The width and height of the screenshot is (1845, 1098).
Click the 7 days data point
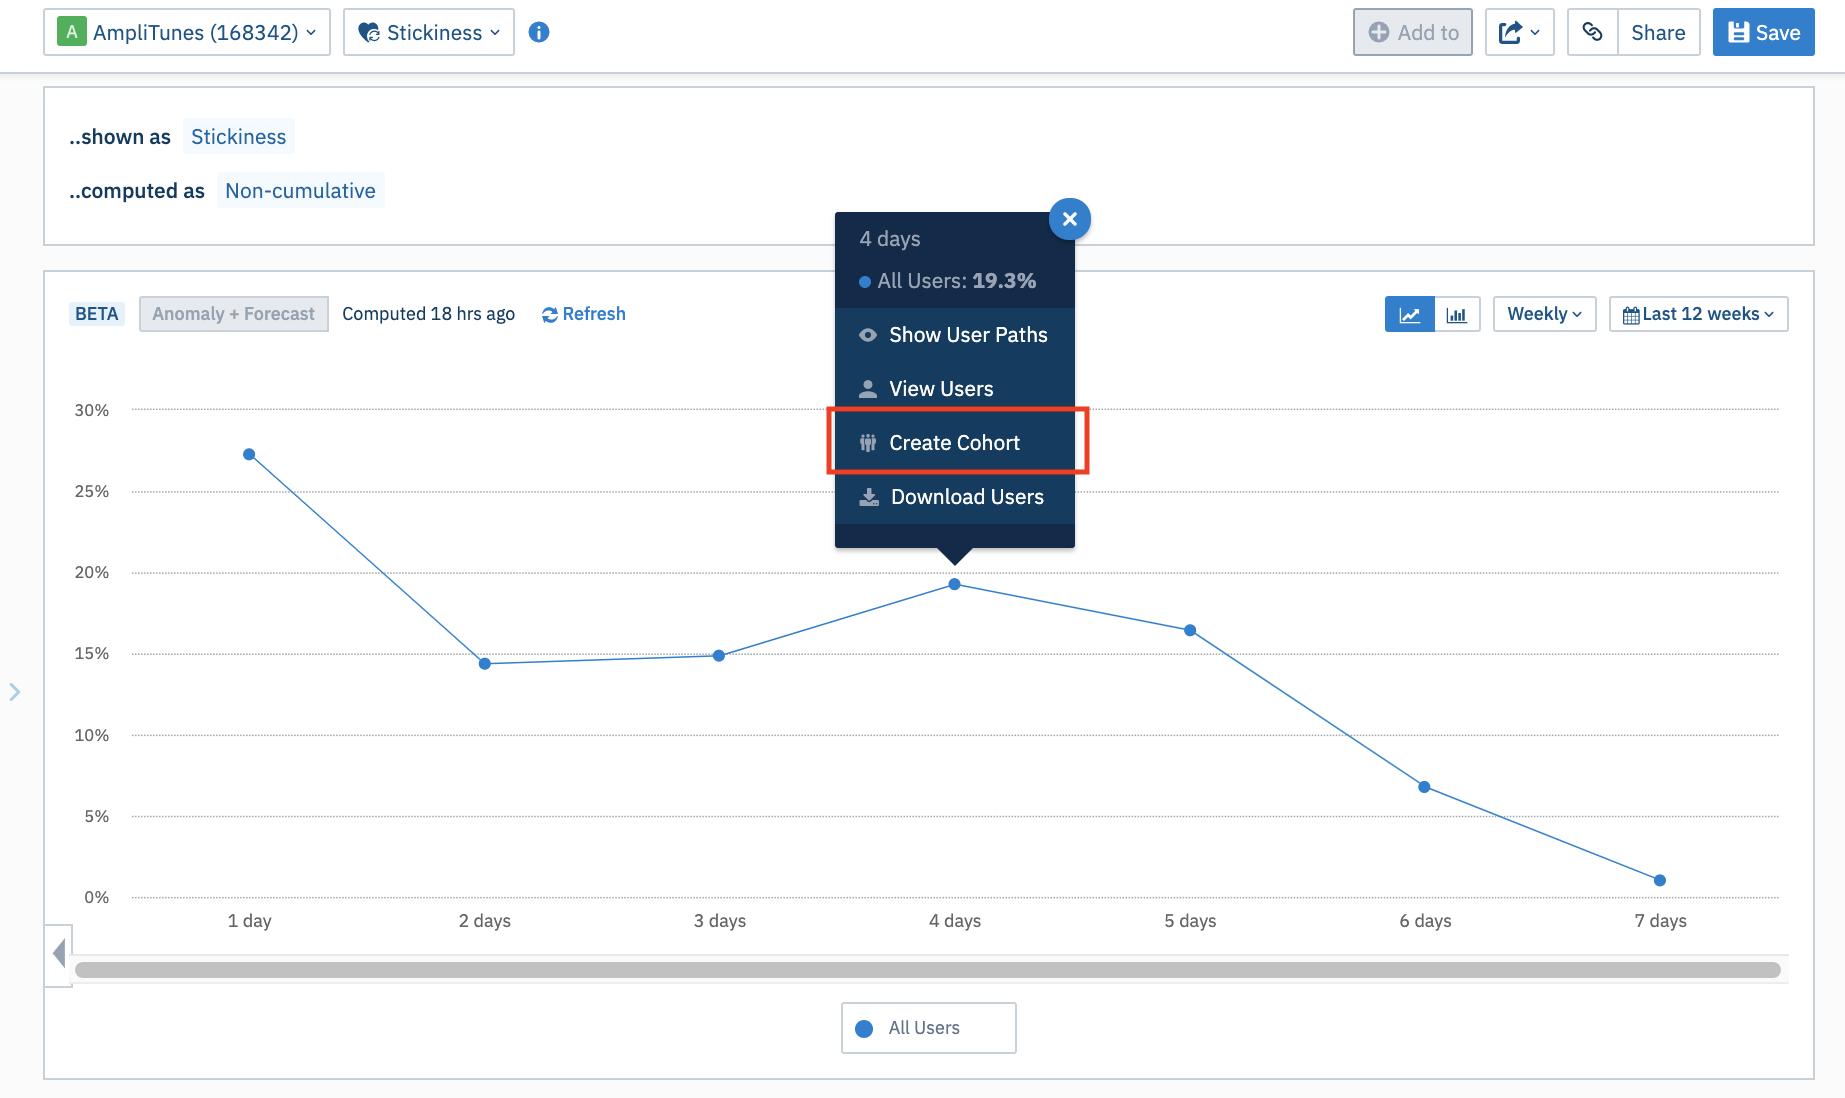[1660, 880]
